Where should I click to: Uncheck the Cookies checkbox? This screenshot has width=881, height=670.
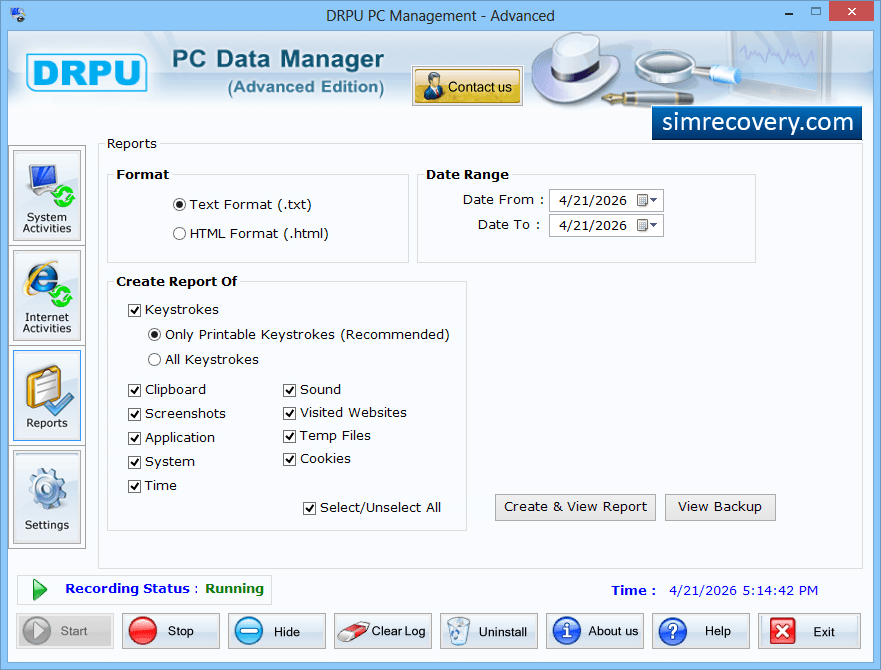[x=289, y=459]
